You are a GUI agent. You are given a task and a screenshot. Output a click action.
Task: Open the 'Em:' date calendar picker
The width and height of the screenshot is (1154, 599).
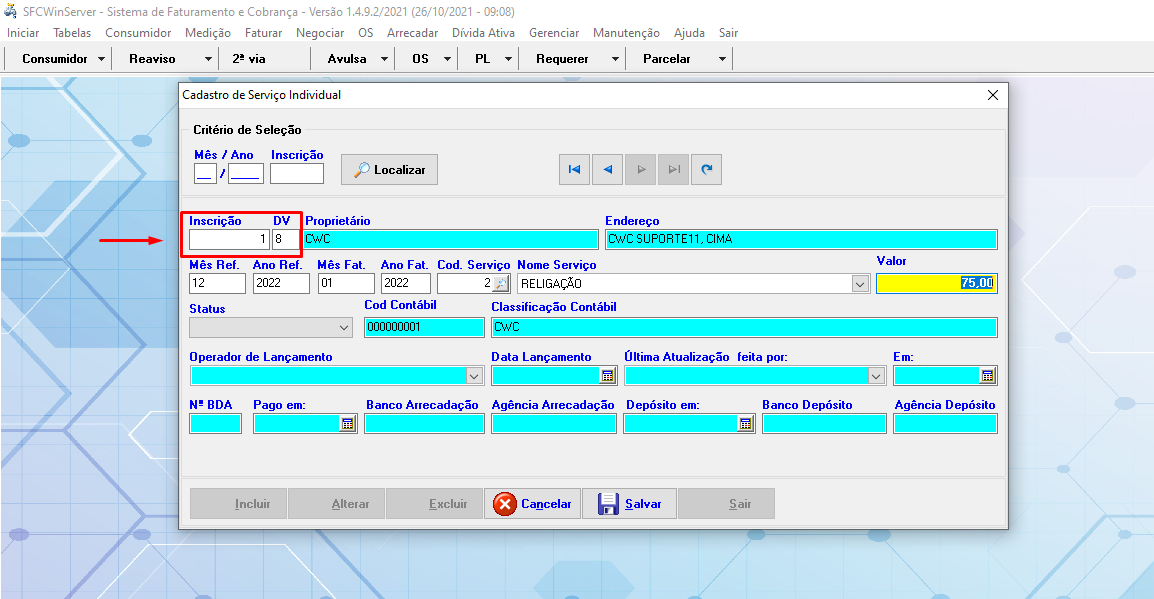point(987,376)
